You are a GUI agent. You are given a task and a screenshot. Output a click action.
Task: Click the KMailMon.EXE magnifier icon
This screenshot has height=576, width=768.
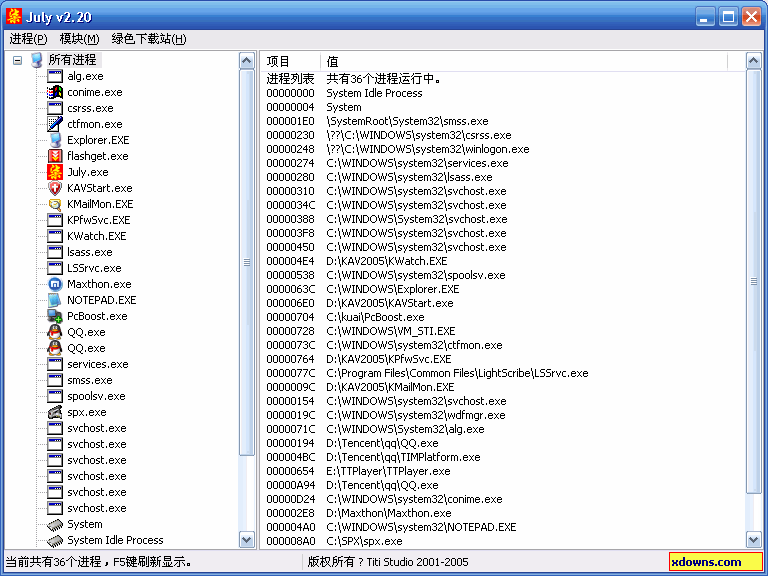pyautogui.click(x=55, y=204)
